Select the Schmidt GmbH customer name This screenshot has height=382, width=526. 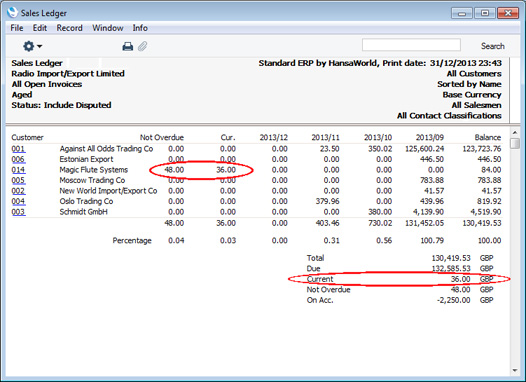coord(84,212)
